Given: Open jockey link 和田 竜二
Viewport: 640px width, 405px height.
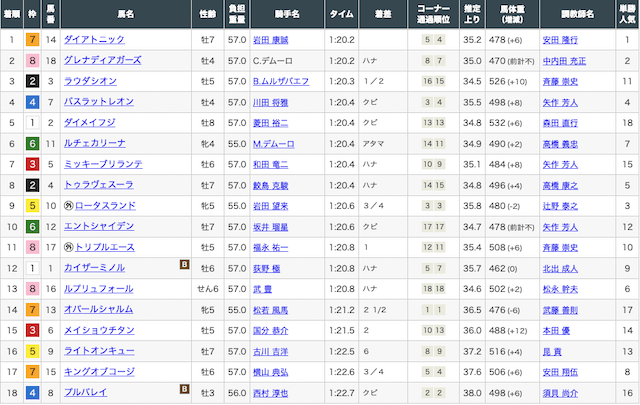Looking at the screenshot, I should point(270,165).
